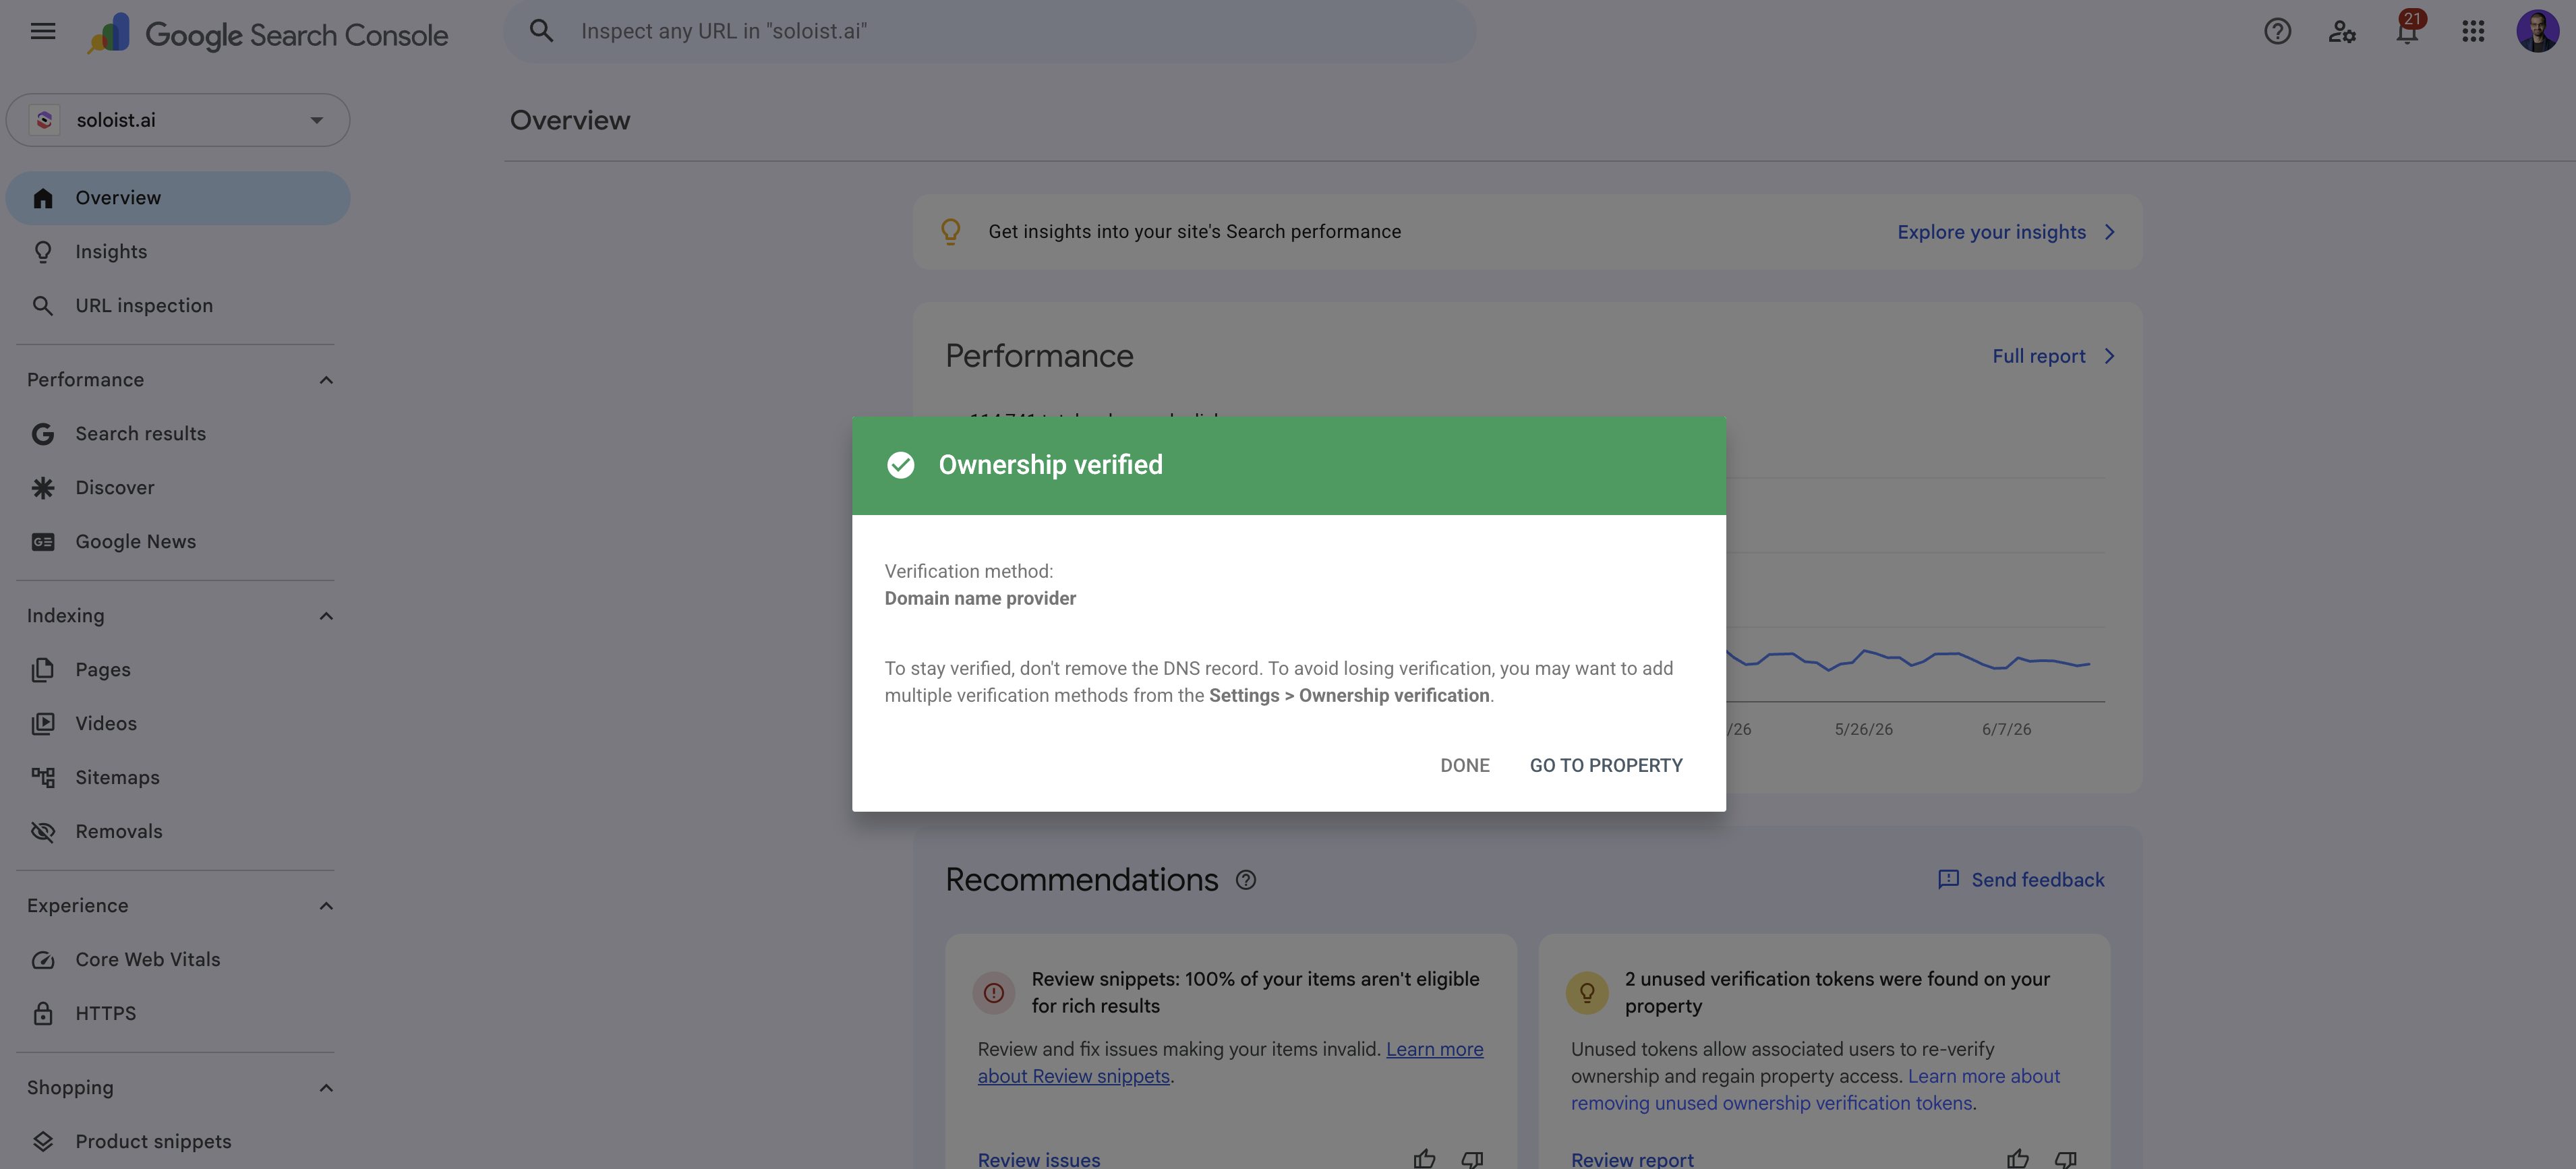Click the Product snippets layers icon
The height and width of the screenshot is (1169, 2576).
42,1142
